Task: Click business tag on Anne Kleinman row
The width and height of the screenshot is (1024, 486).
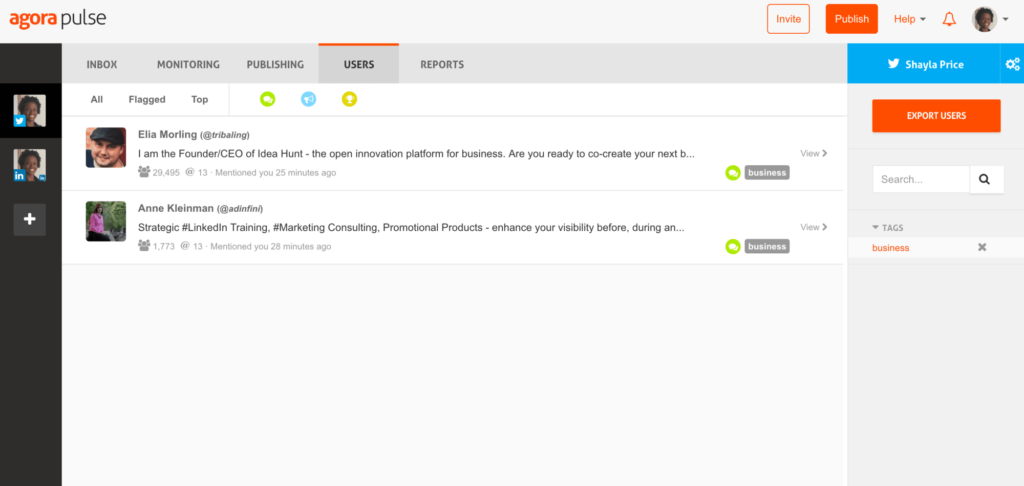Action: [767, 247]
